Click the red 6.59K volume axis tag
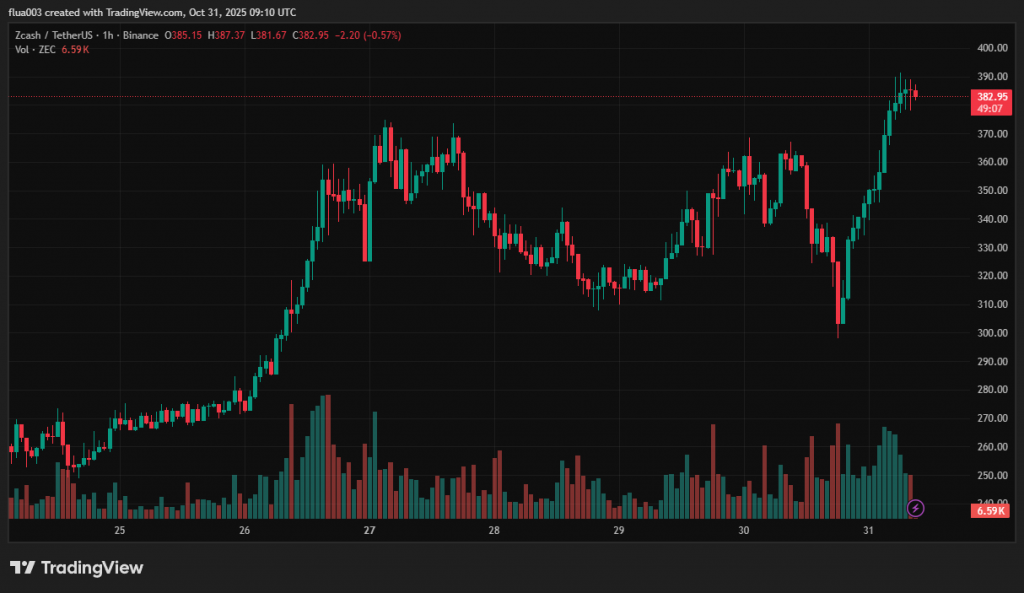1024x593 pixels. [993, 511]
